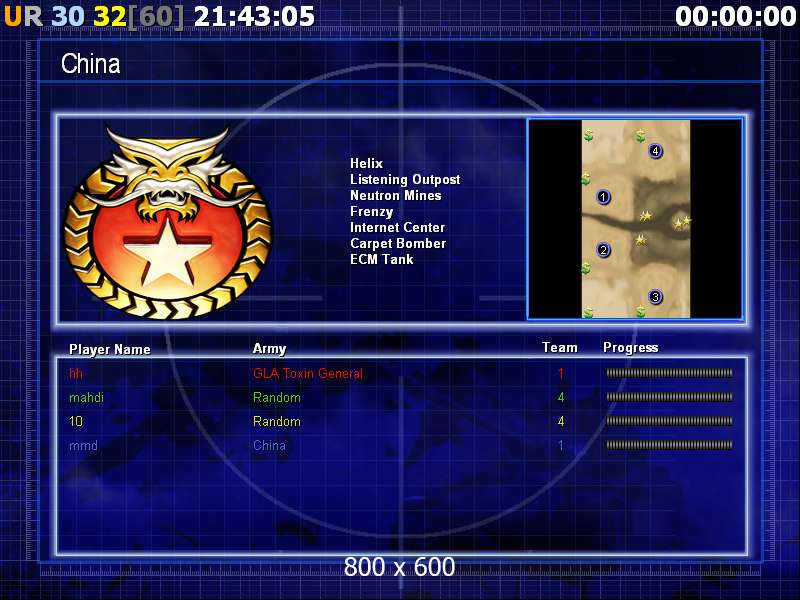This screenshot has height=600, width=800.
Task: Click player 10's progress bar
Action: (x=669, y=421)
